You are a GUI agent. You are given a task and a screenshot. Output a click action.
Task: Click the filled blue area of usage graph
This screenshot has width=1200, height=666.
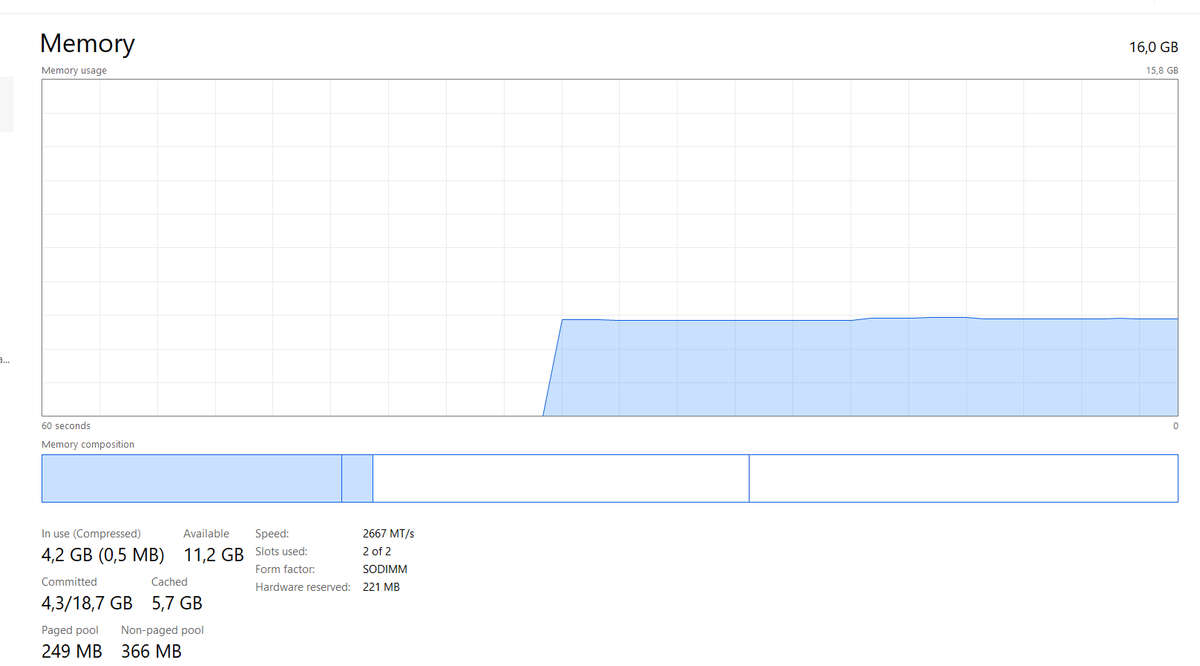point(860,368)
